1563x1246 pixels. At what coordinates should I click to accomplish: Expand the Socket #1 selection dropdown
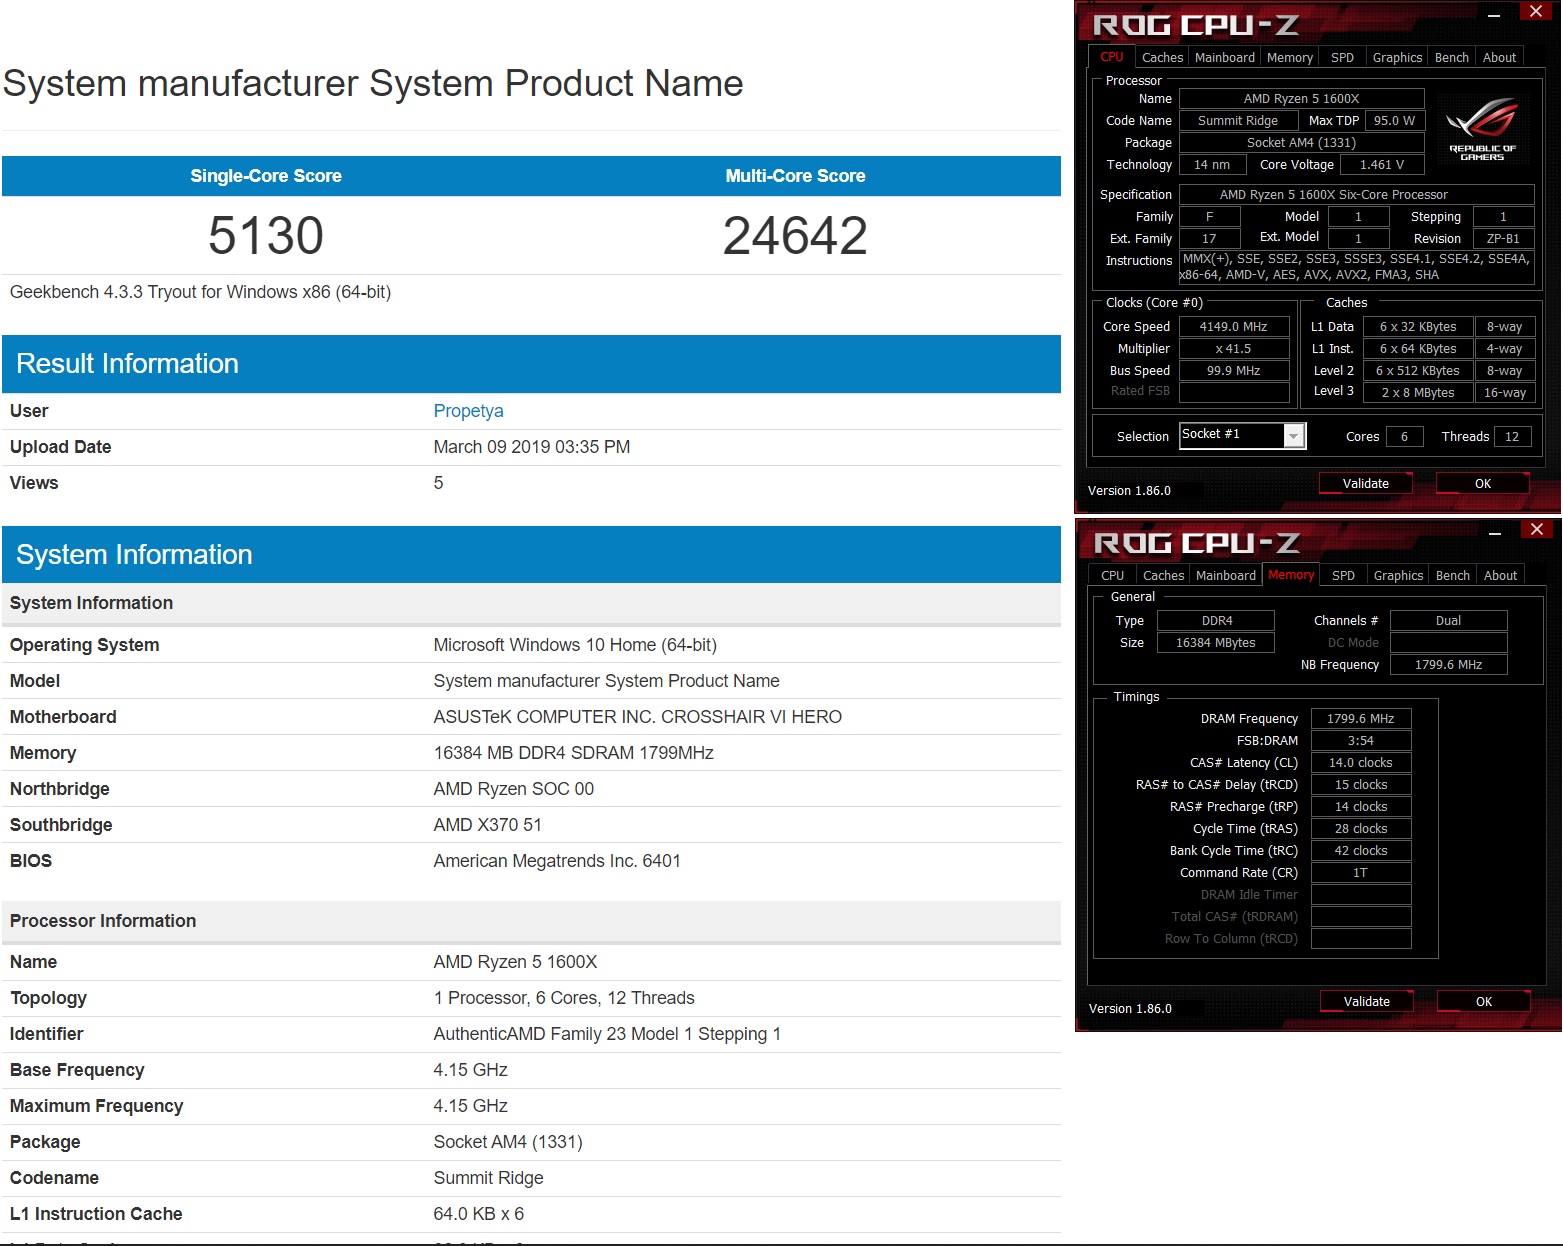[1294, 435]
